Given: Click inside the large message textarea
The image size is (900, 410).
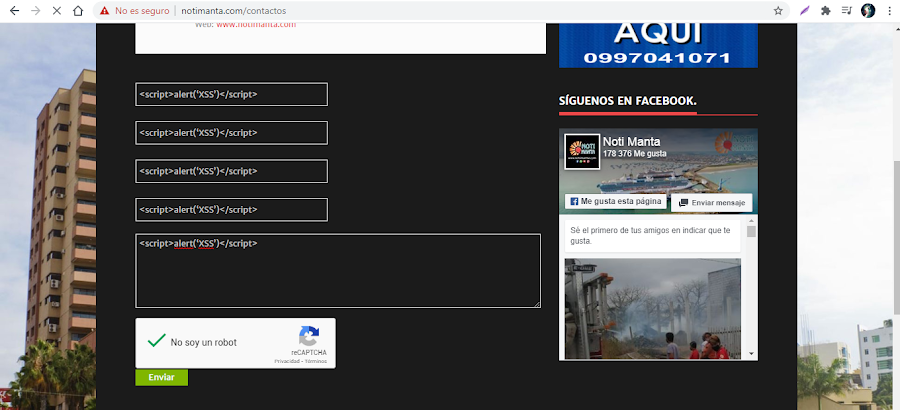Looking at the screenshot, I should click(x=338, y=270).
